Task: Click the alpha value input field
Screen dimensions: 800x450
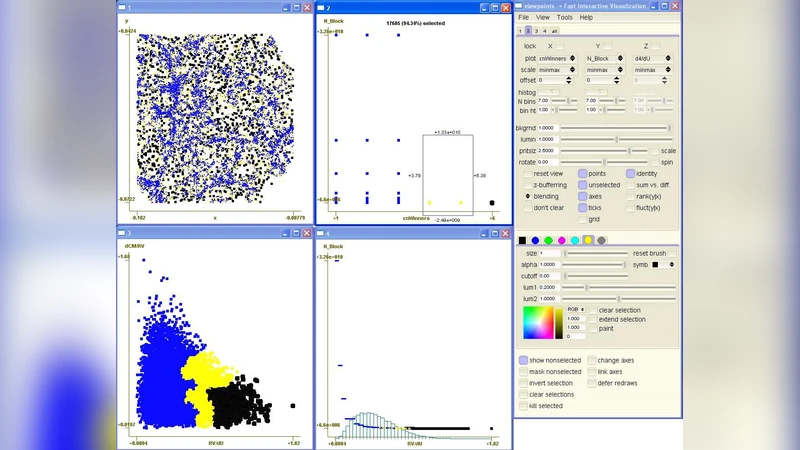Action: point(549,264)
